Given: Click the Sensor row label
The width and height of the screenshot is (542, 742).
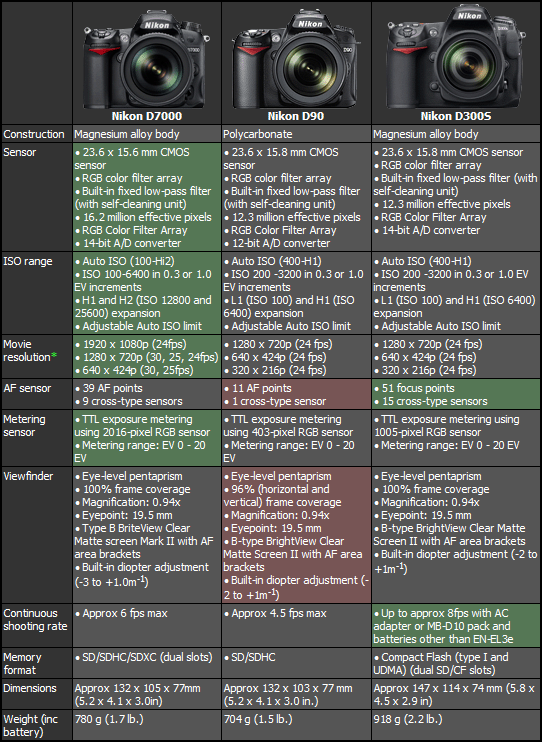Looking at the screenshot, I should click(19, 152).
